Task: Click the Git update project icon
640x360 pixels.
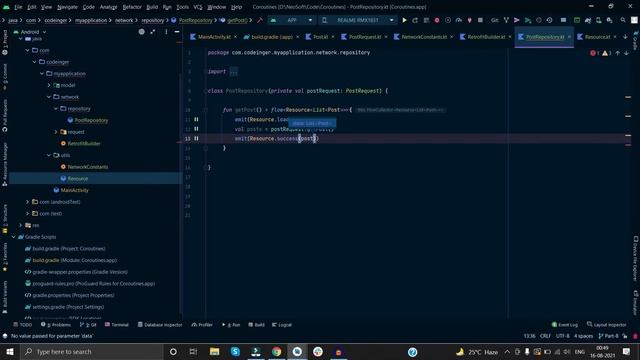Action: [x=506, y=20]
